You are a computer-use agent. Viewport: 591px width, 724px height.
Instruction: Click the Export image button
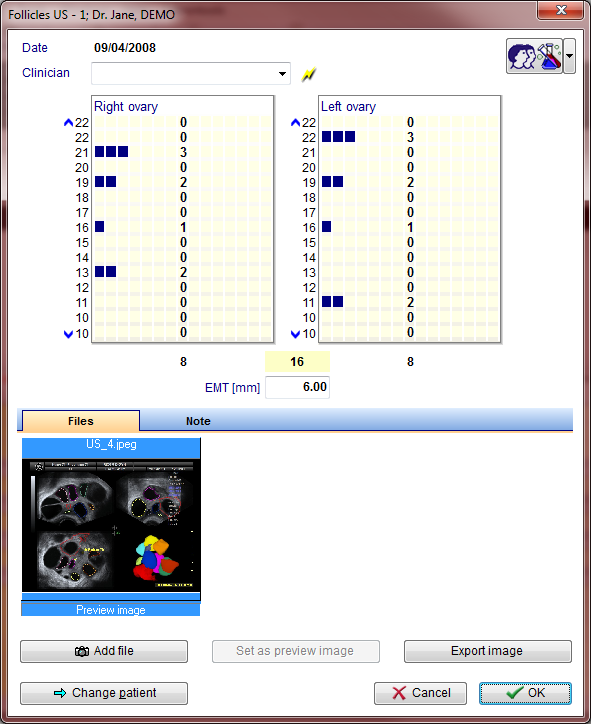(x=488, y=651)
